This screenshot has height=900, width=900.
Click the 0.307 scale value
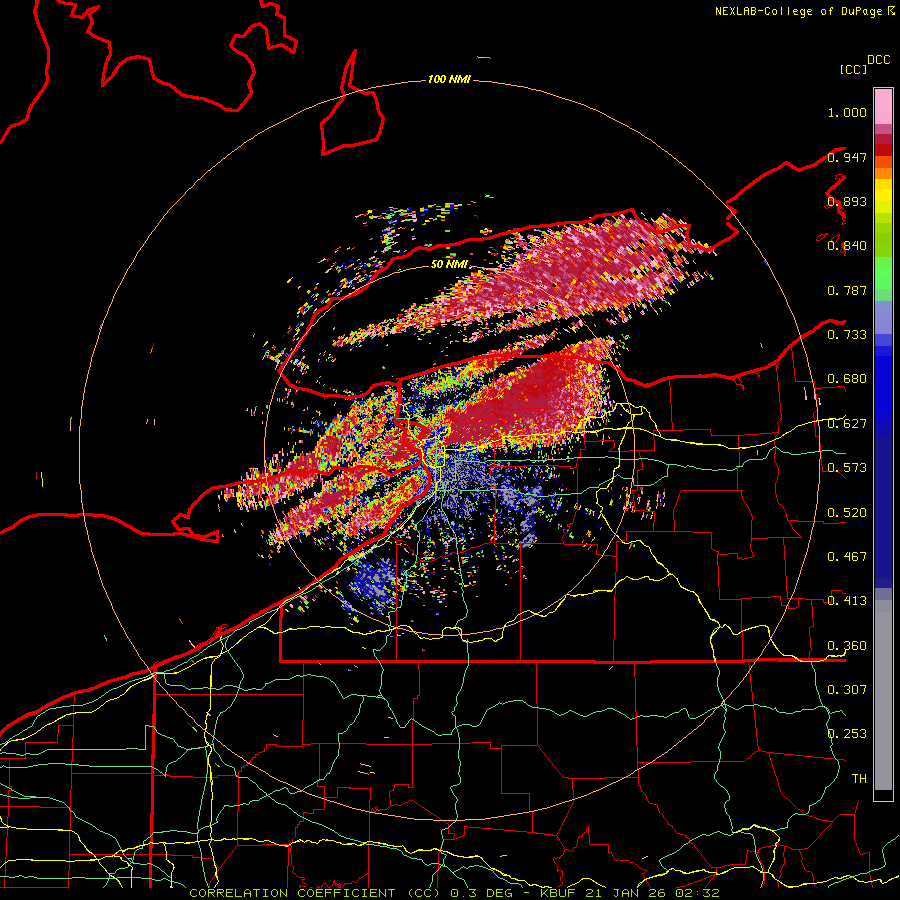847,690
